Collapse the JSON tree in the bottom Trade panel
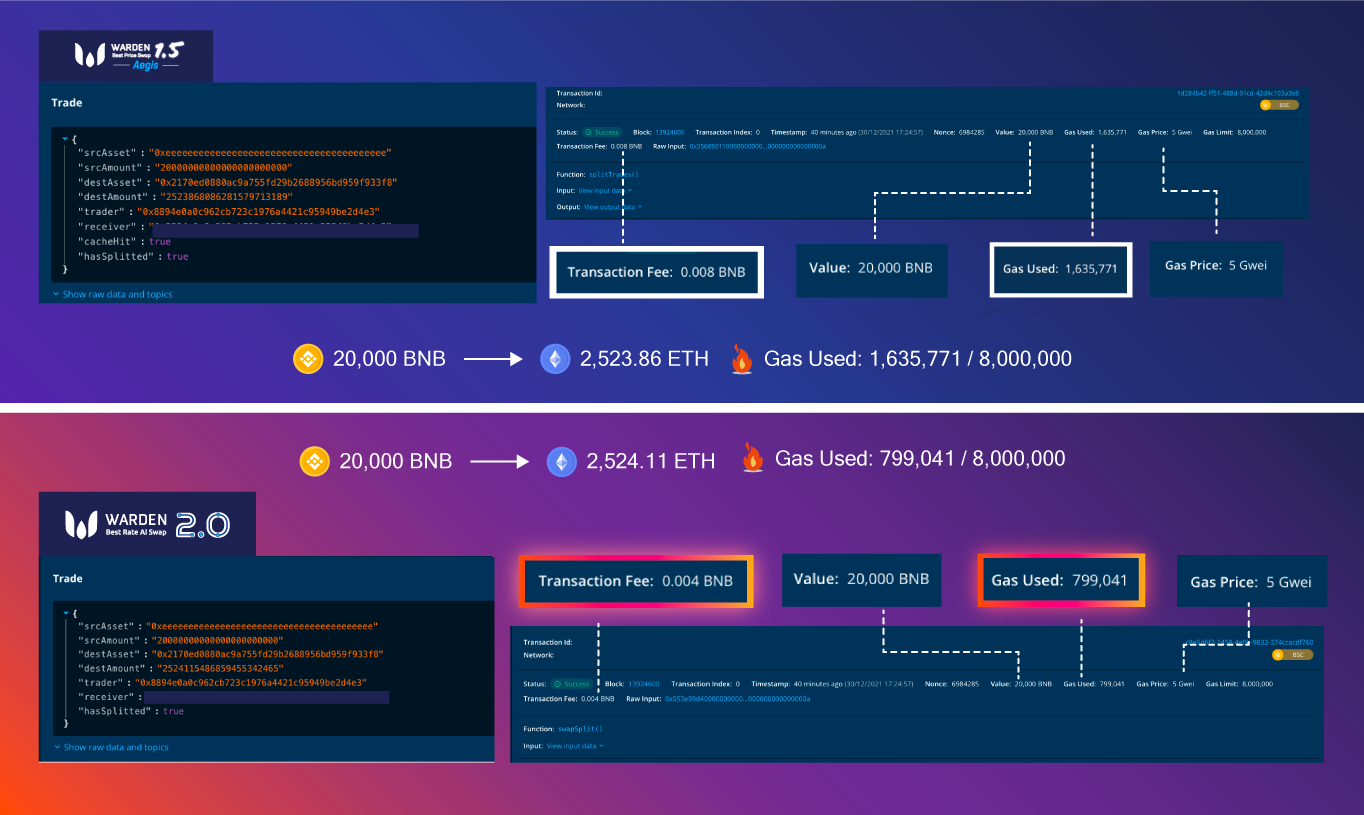 coord(65,612)
